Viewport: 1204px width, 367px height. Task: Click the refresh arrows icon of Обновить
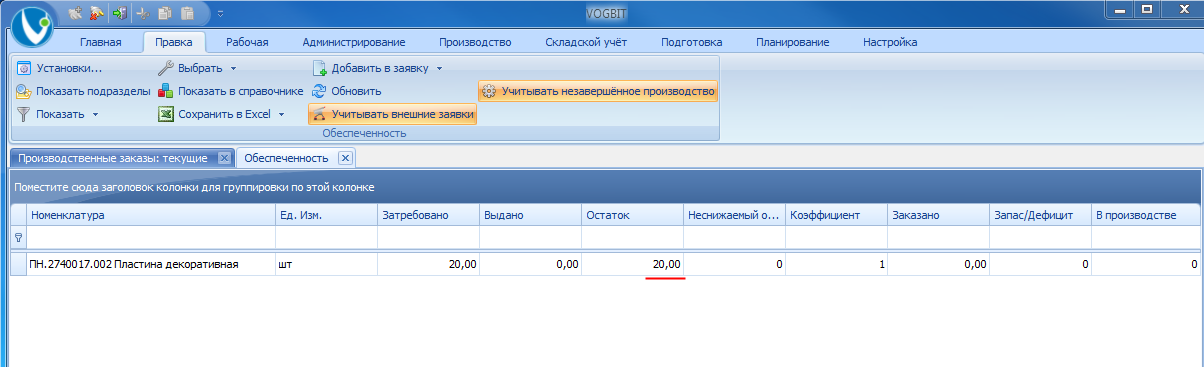coord(320,91)
